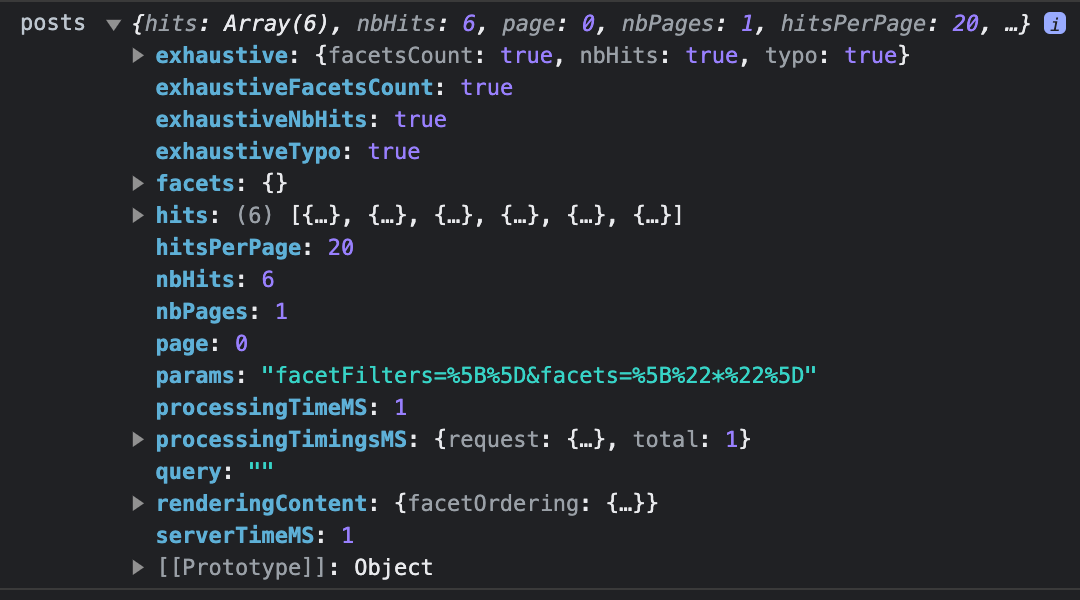Viewport: 1080px width, 600px height.
Task: Expand the [[Prototype]] Object entry
Action: (x=138, y=567)
